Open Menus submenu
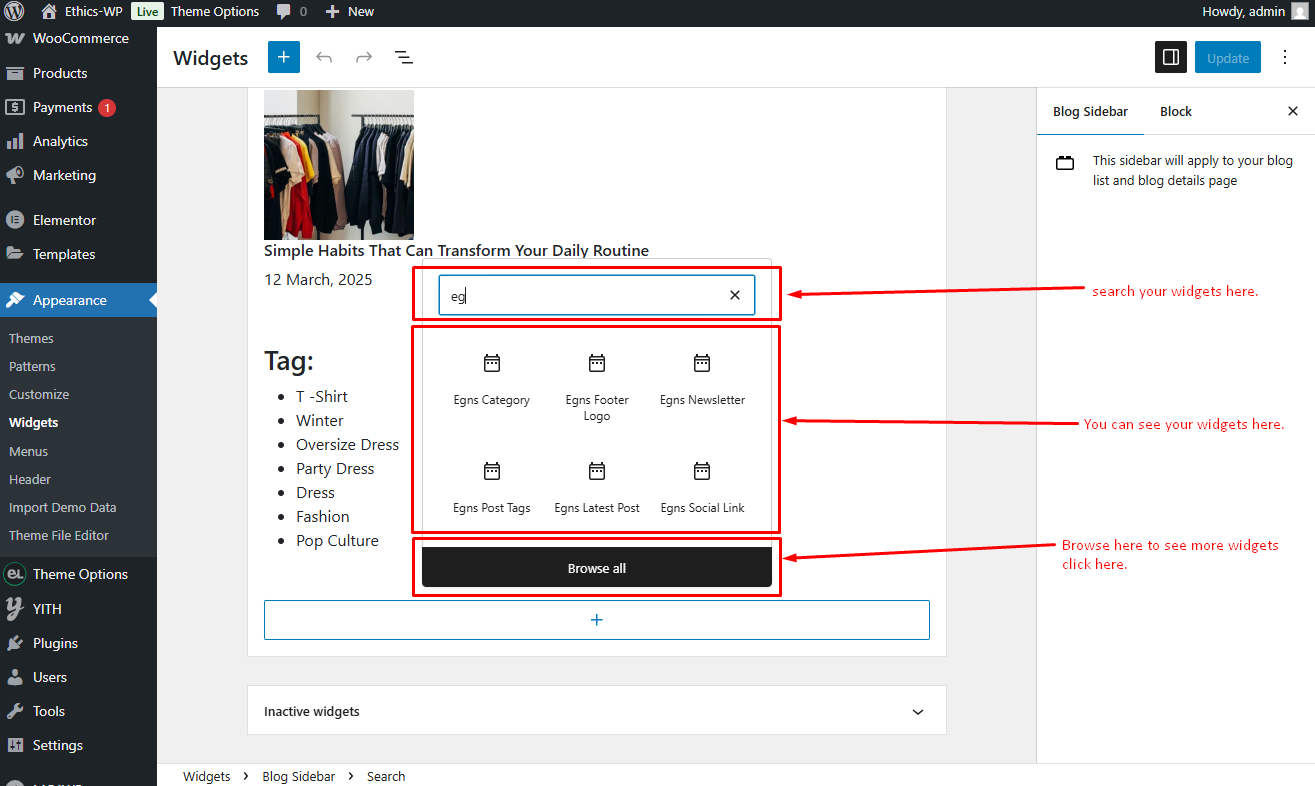This screenshot has height=786, width=1315. (28, 451)
